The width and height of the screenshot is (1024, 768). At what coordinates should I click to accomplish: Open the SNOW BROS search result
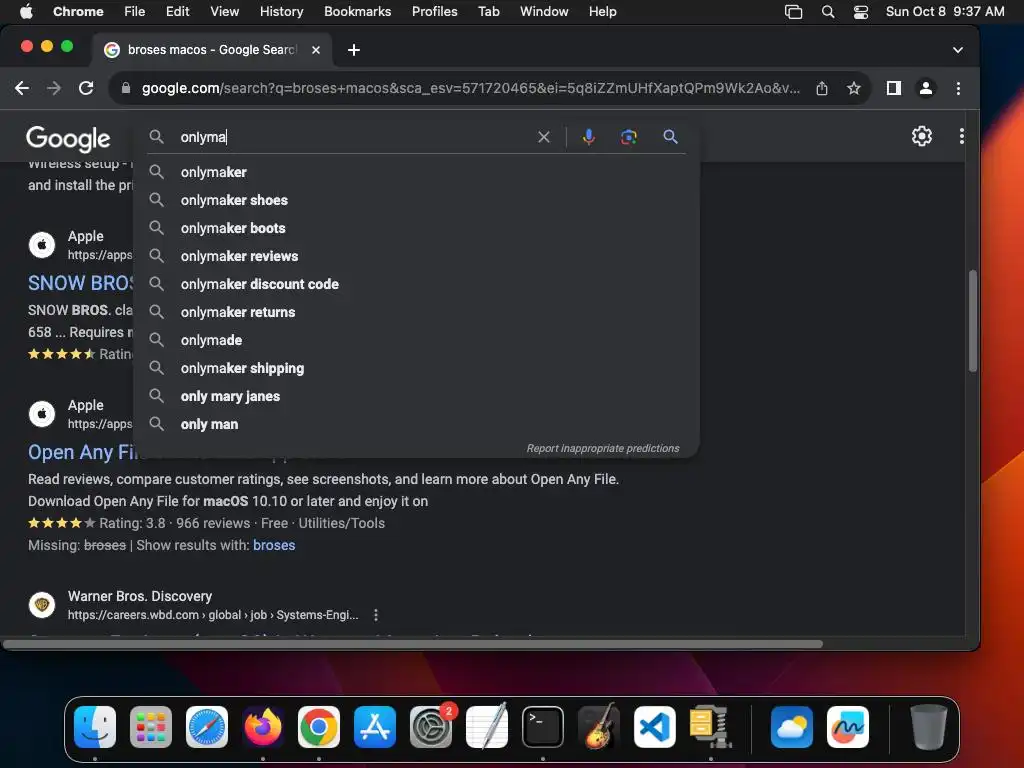[80, 283]
